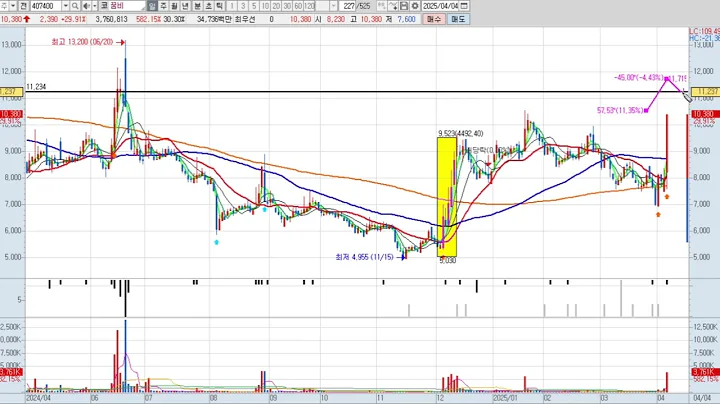The height and width of the screenshot is (404, 720).
Task: Click the LC:109.4 label at top right
Action: point(704,31)
